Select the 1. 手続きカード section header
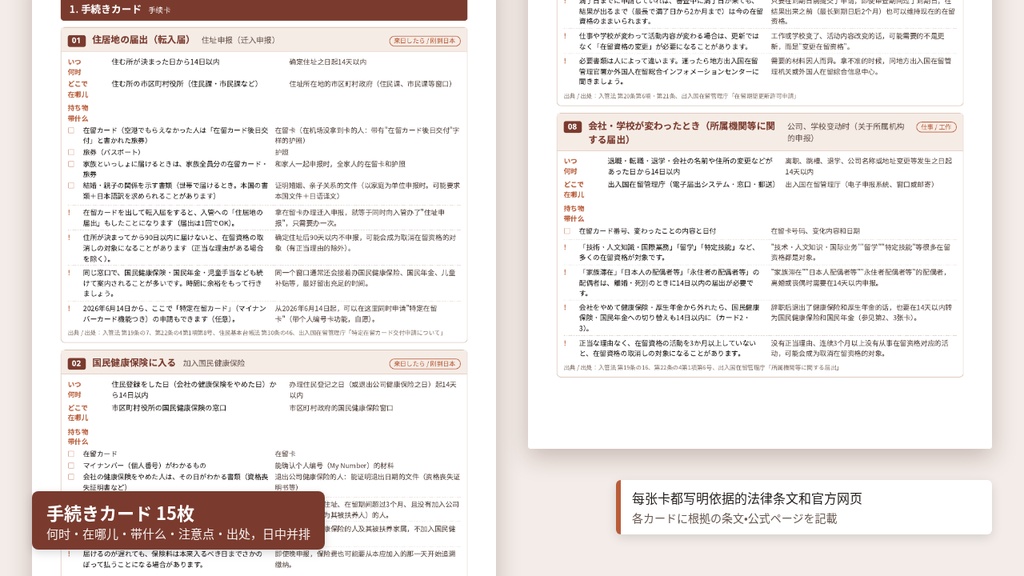This screenshot has width=1024, height=576. coord(264,10)
